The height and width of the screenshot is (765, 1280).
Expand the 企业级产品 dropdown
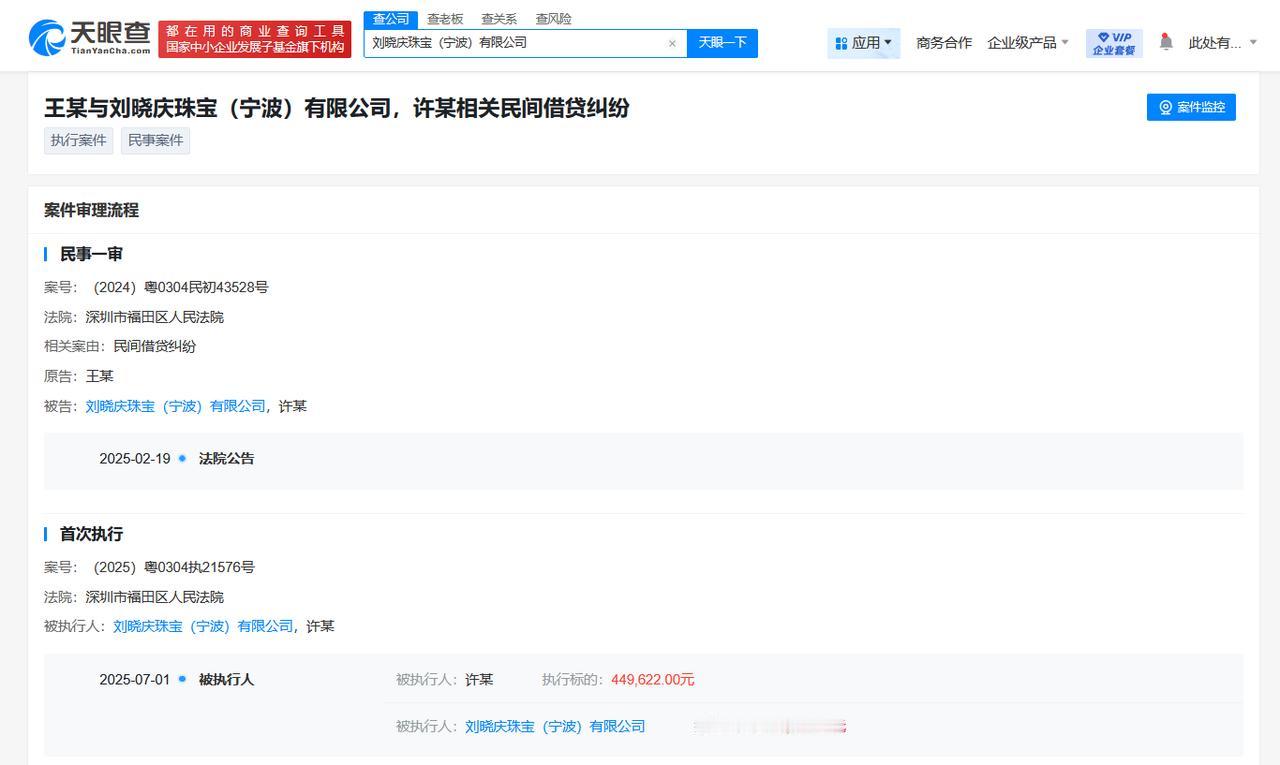1028,43
